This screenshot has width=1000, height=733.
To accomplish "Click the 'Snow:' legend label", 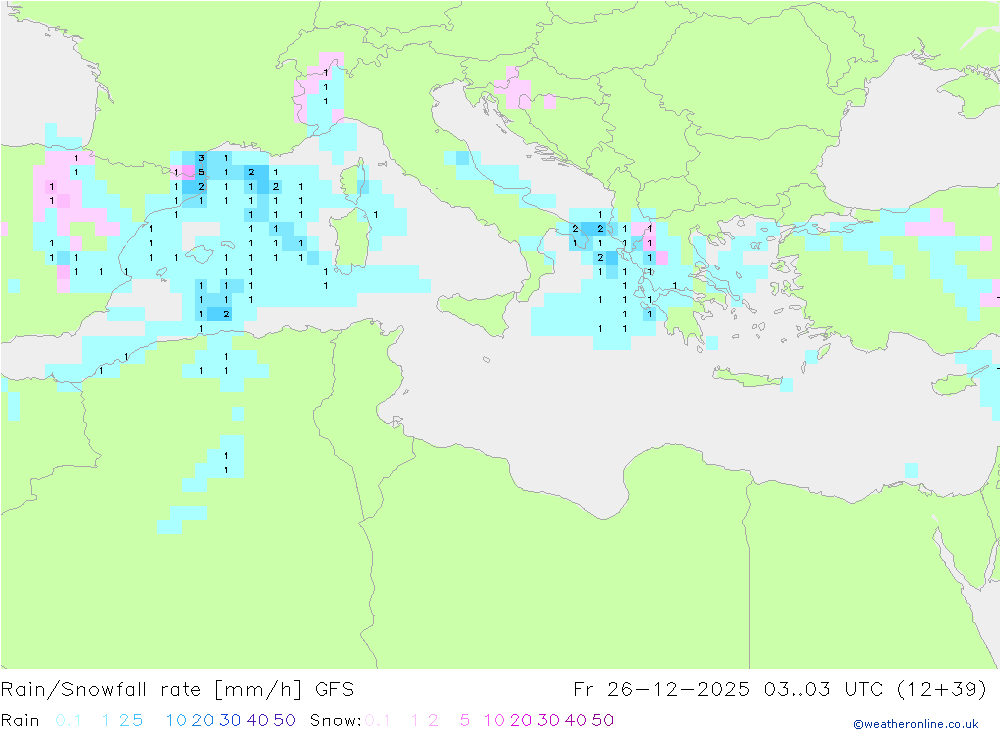I will click(x=335, y=720).
